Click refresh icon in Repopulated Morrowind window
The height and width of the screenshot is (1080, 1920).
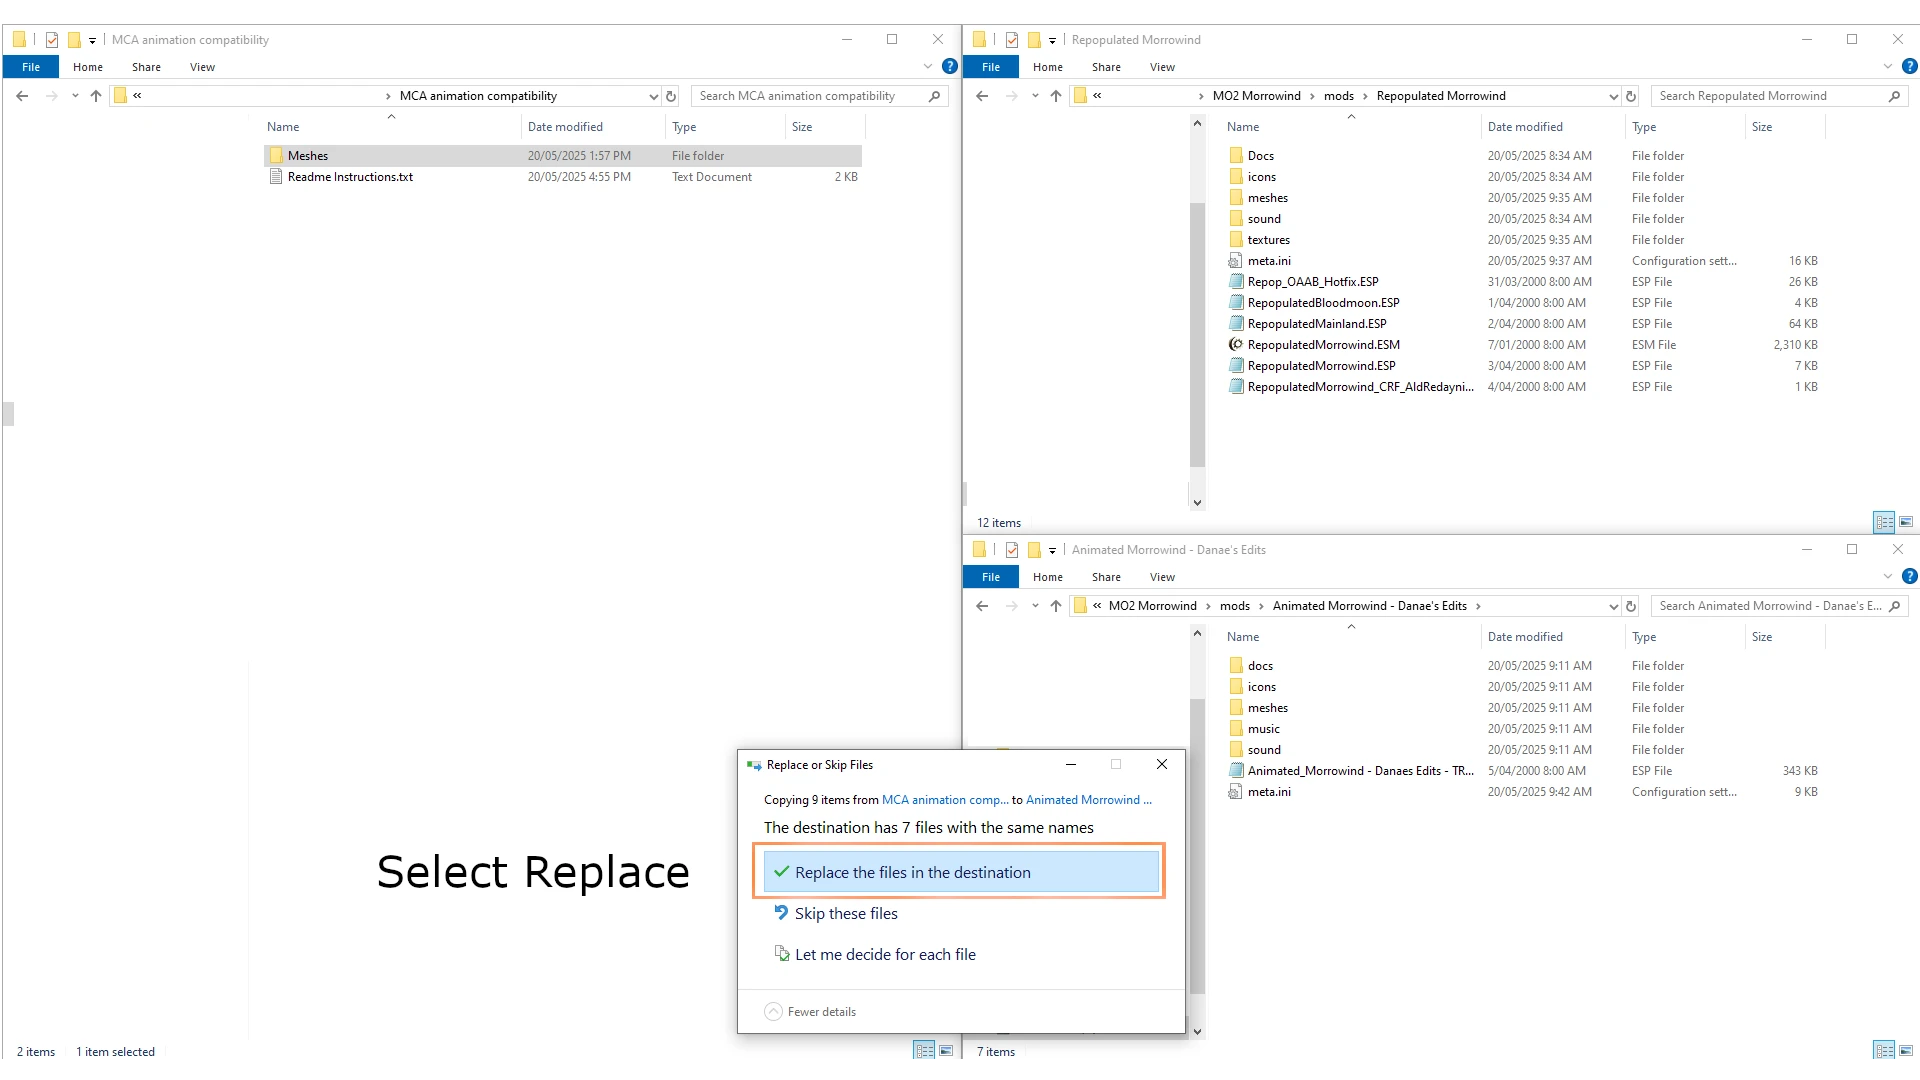pos(1631,96)
